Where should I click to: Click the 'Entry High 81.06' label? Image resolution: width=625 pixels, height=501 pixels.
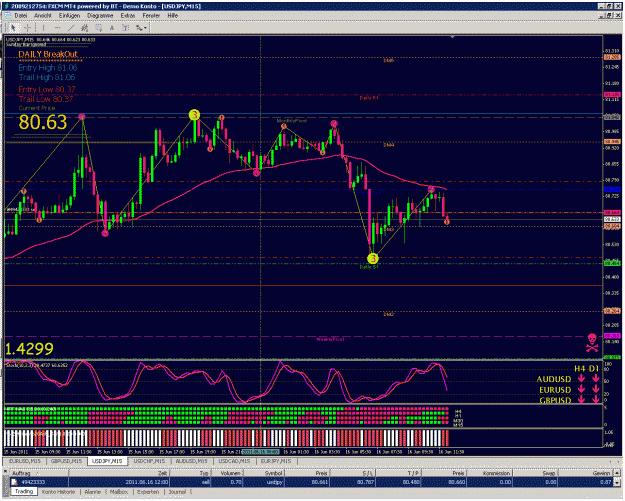48,67
